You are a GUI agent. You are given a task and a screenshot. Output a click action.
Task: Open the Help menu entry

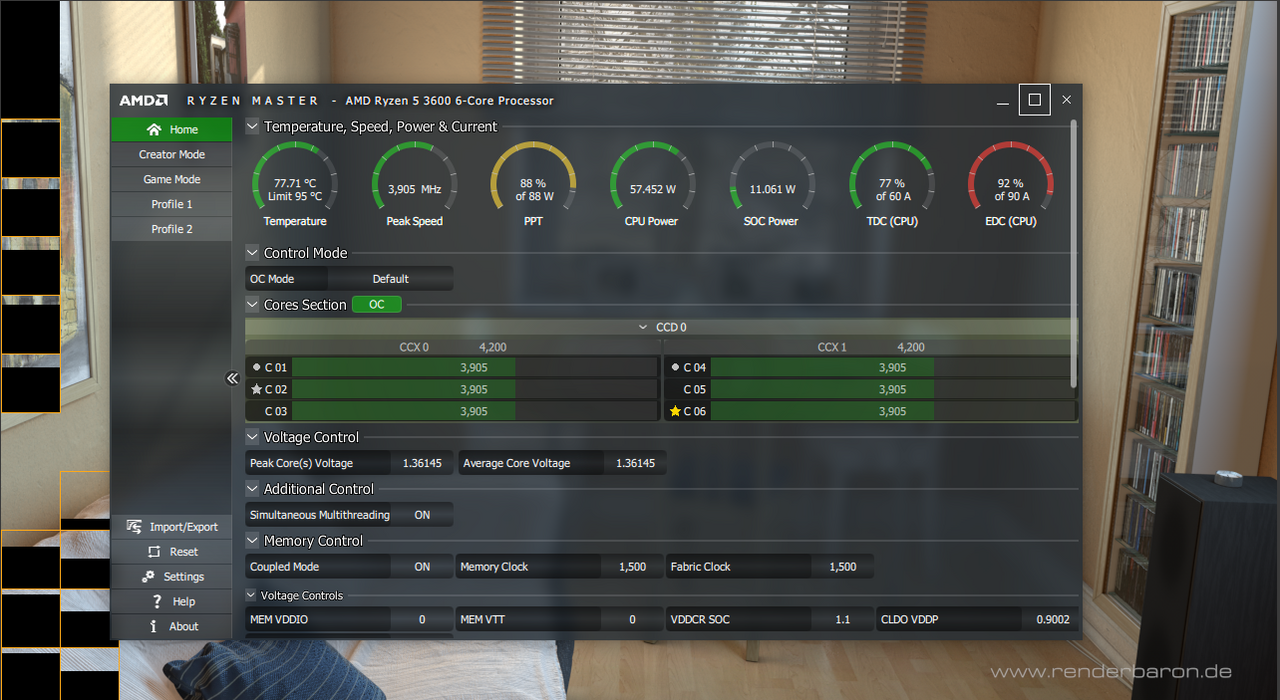pos(171,602)
